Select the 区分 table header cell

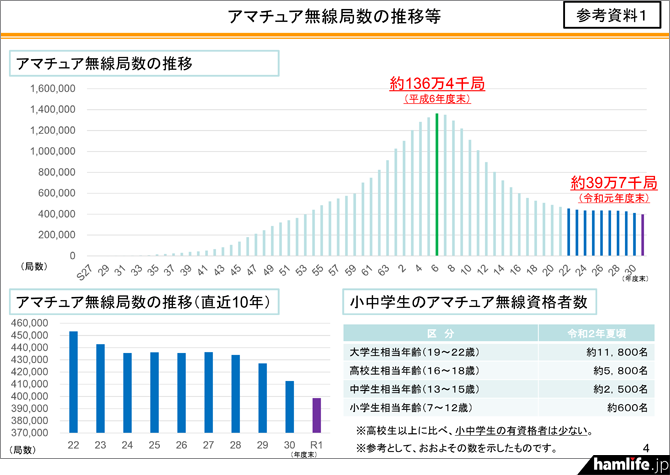click(x=439, y=333)
